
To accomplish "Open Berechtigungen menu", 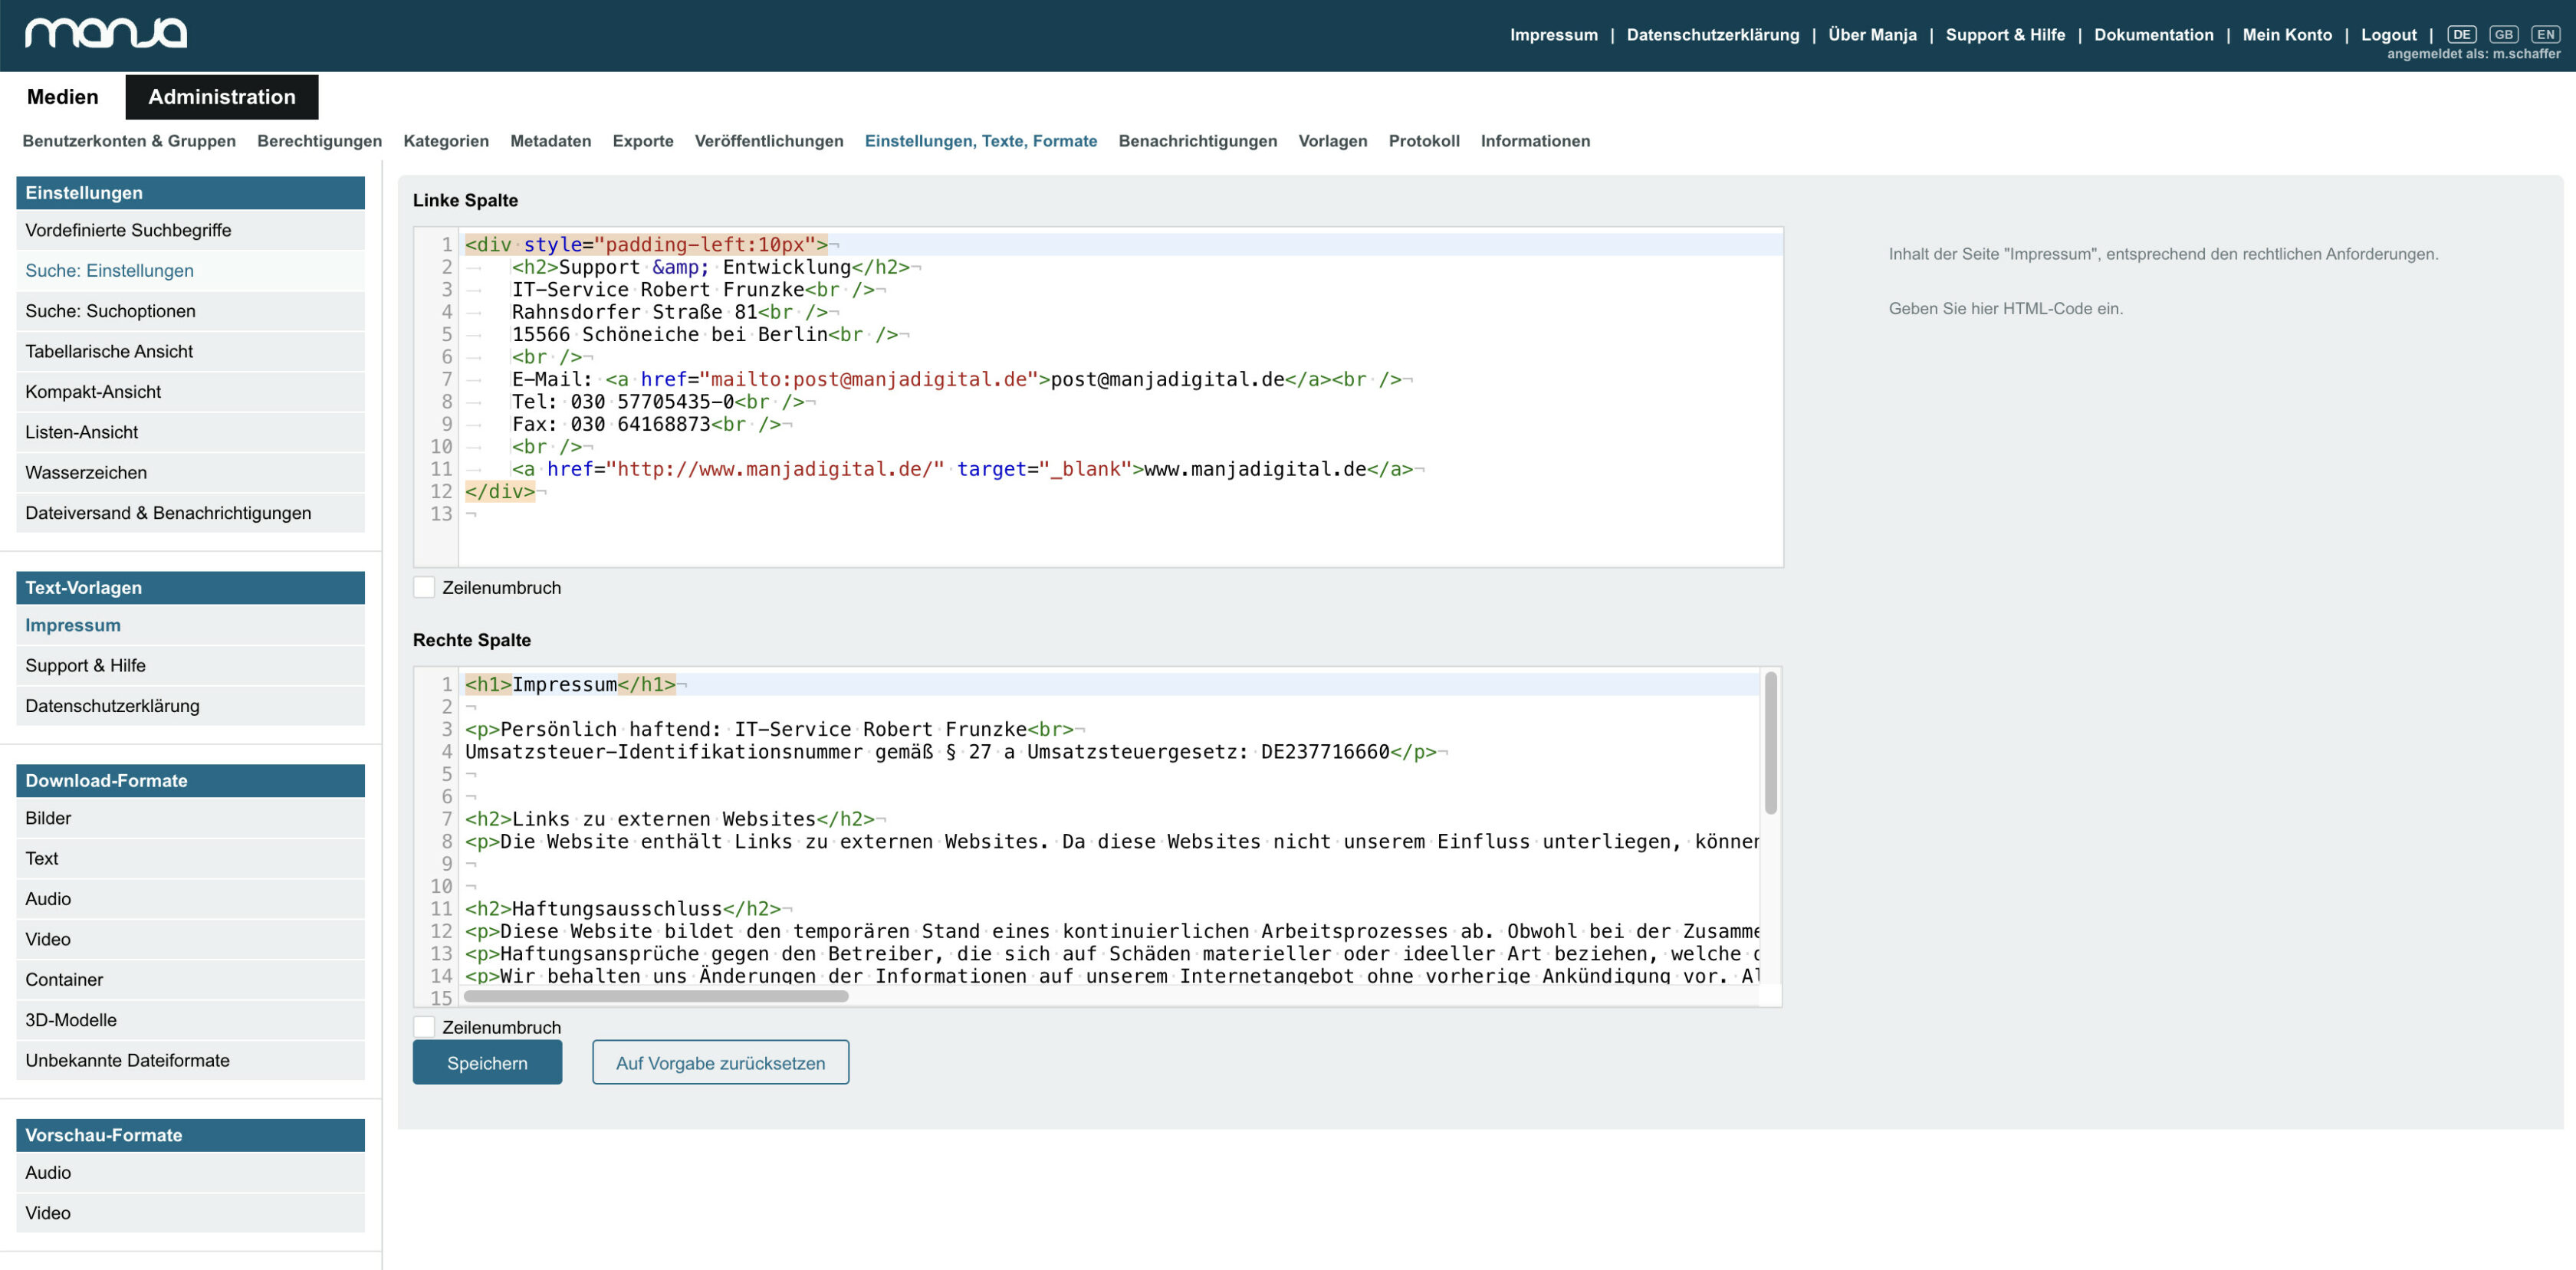I will pyautogui.click(x=319, y=141).
